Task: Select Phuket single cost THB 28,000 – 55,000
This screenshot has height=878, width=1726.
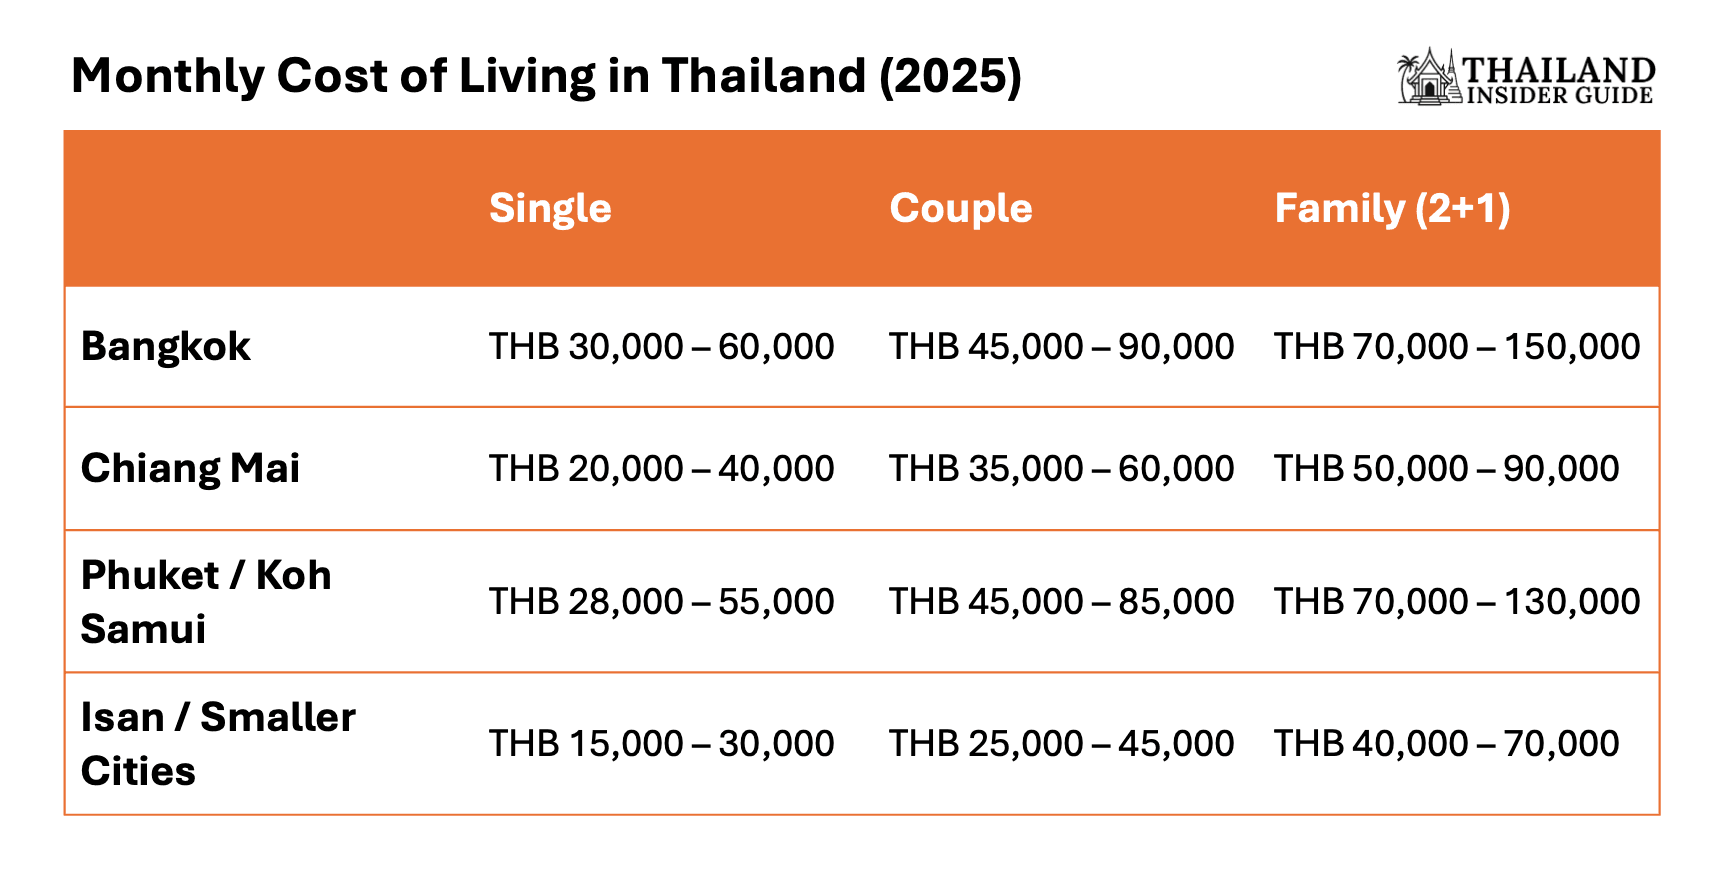Action: pyautogui.click(x=661, y=602)
